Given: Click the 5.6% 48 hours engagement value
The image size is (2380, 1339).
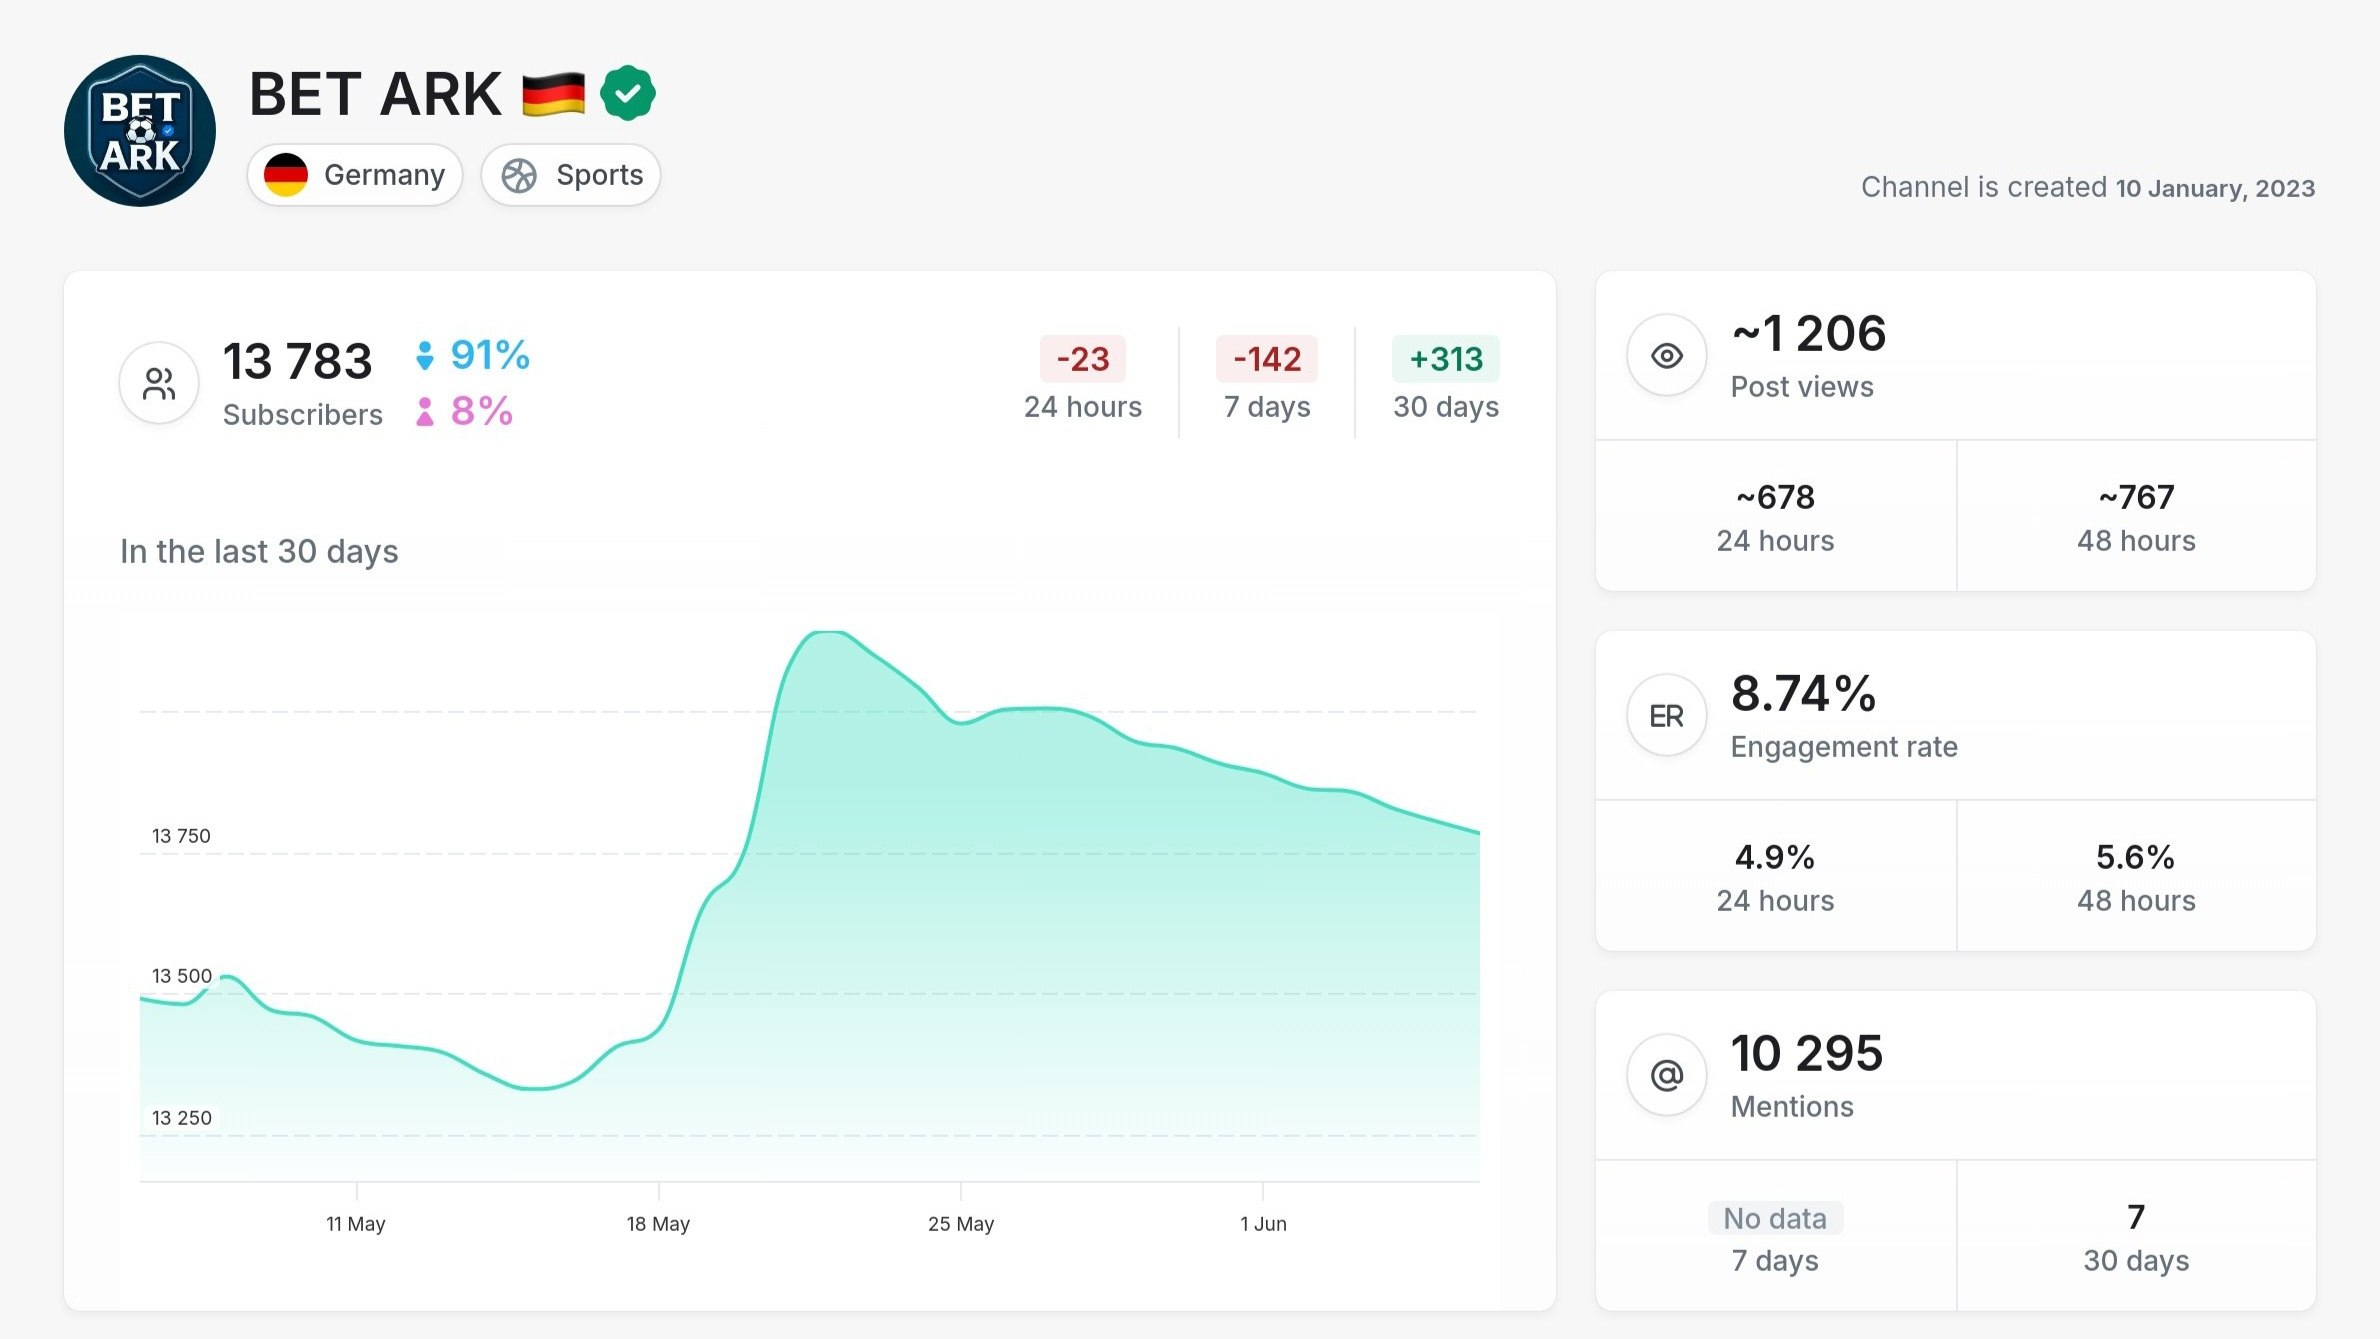Looking at the screenshot, I should [2136, 857].
